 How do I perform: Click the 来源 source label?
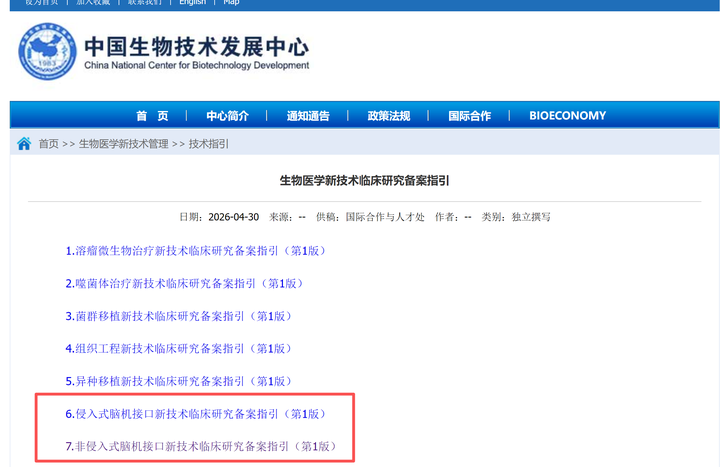tap(281, 217)
